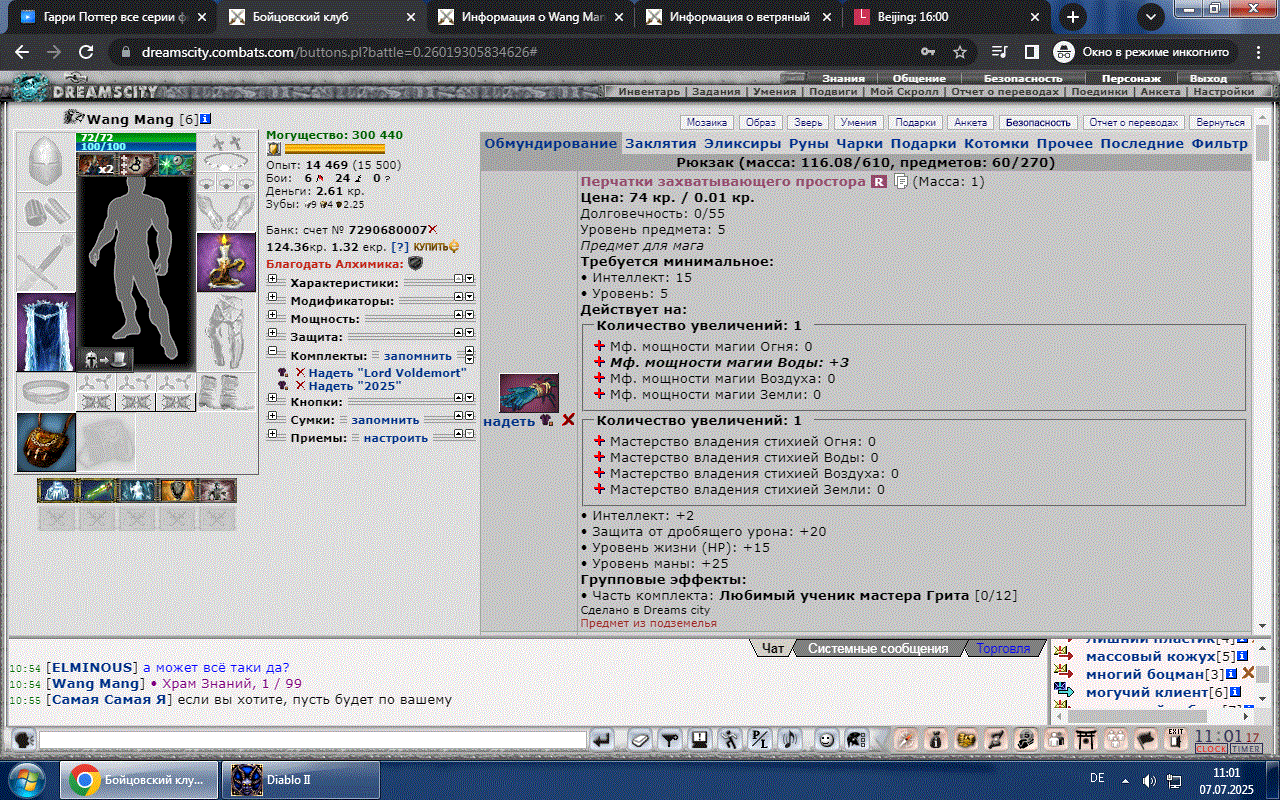
Task: Open the chat filter funnel icon
Action: coord(670,740)
